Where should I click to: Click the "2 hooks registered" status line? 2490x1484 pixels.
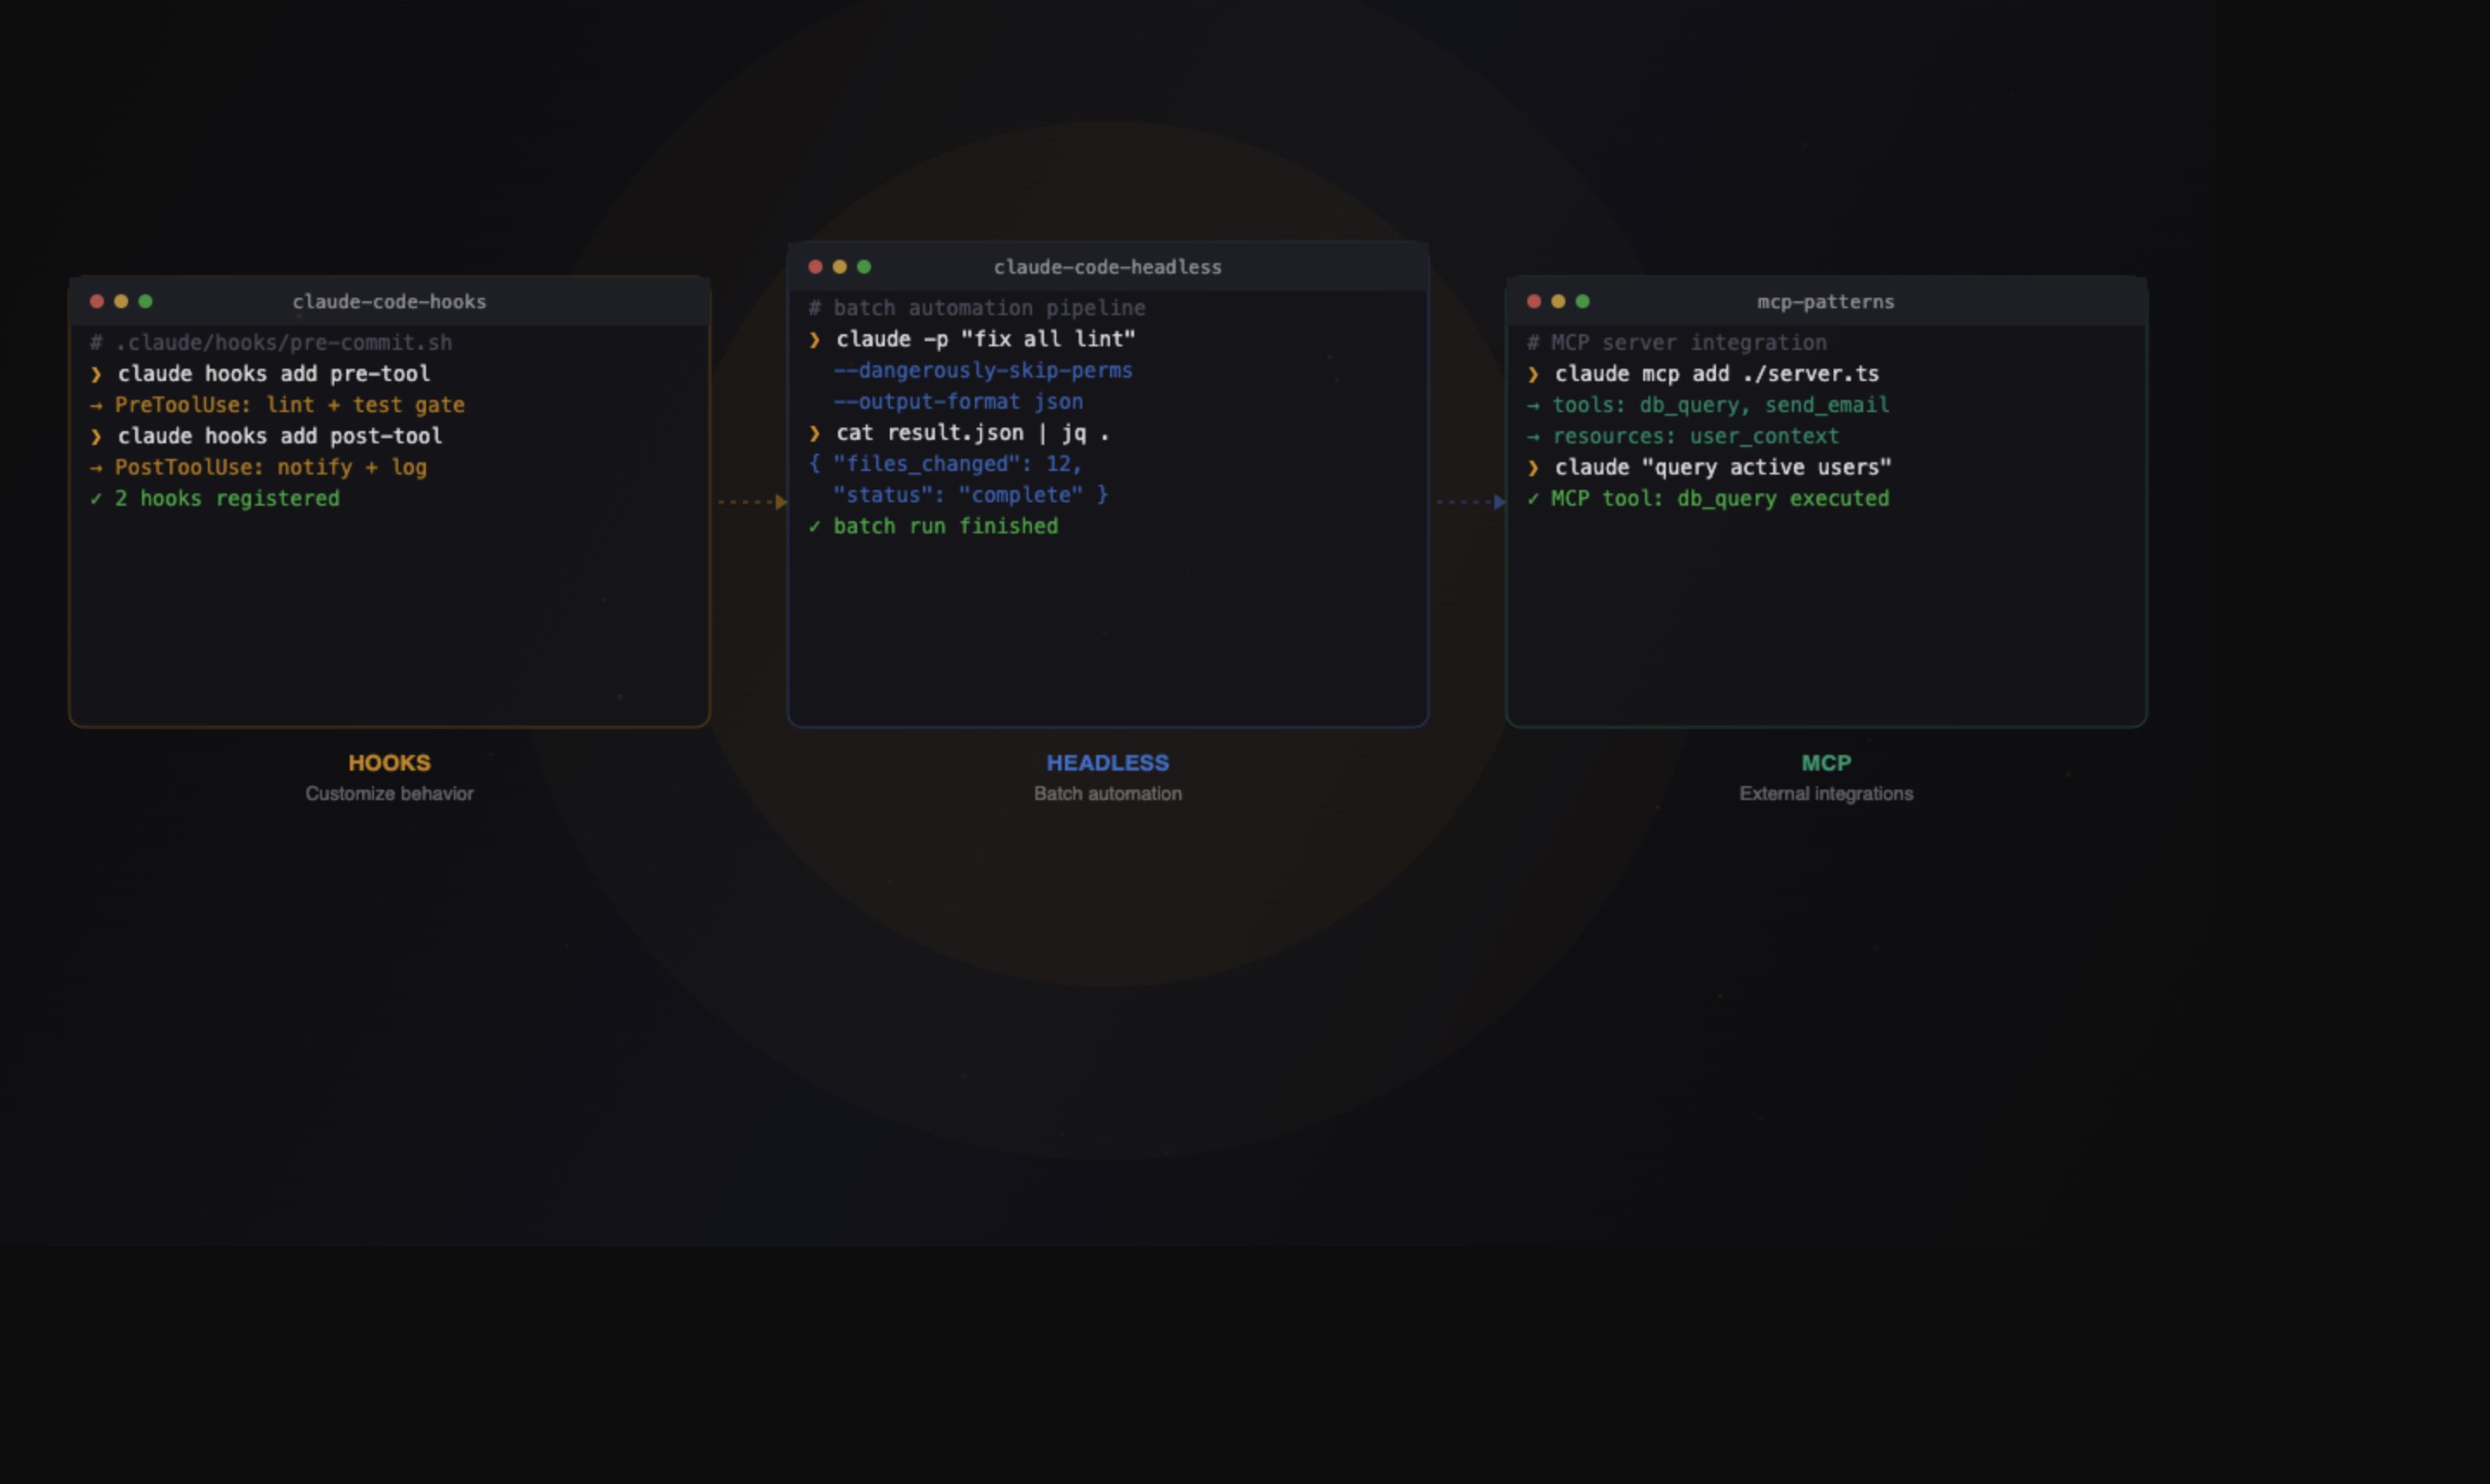pyautogui.click(x=227, y=498)
